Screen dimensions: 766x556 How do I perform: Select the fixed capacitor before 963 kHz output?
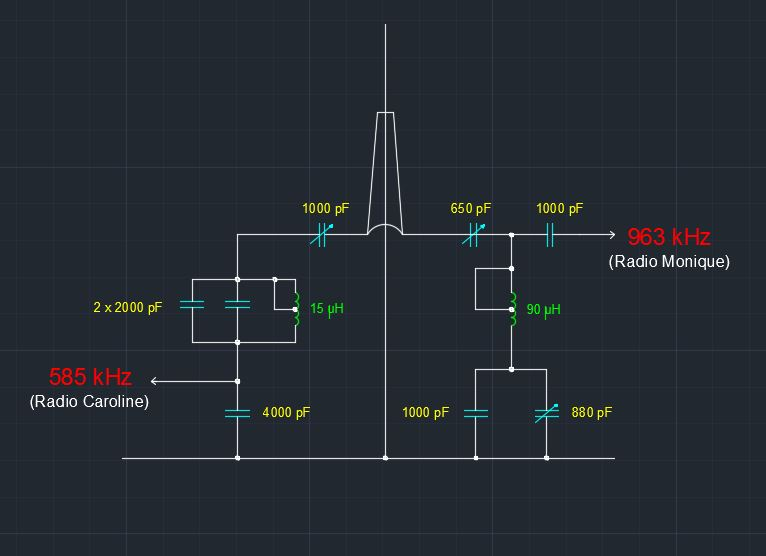click(x=550, y=235)
